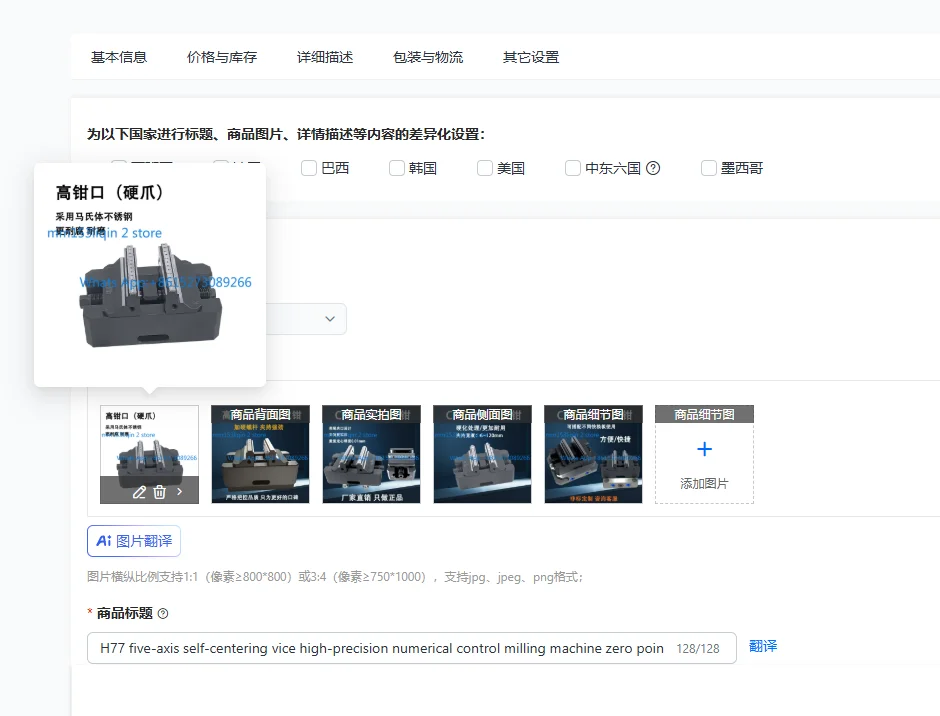Delete the first product image (trash icon)
The width and height of the screenshot is (940, 716).
click(x=159, y=492)
